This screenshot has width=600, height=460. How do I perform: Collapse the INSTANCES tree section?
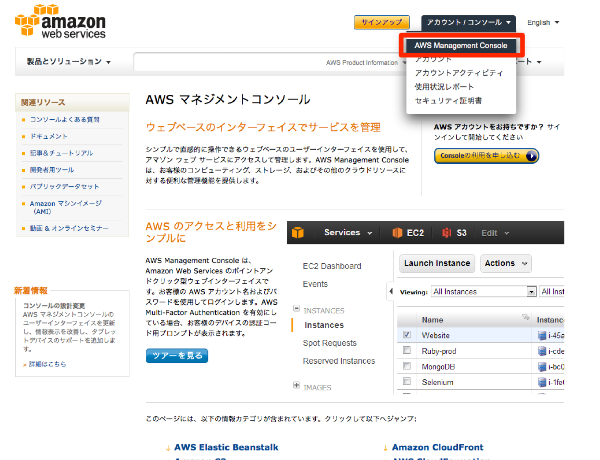click(296, 308)
